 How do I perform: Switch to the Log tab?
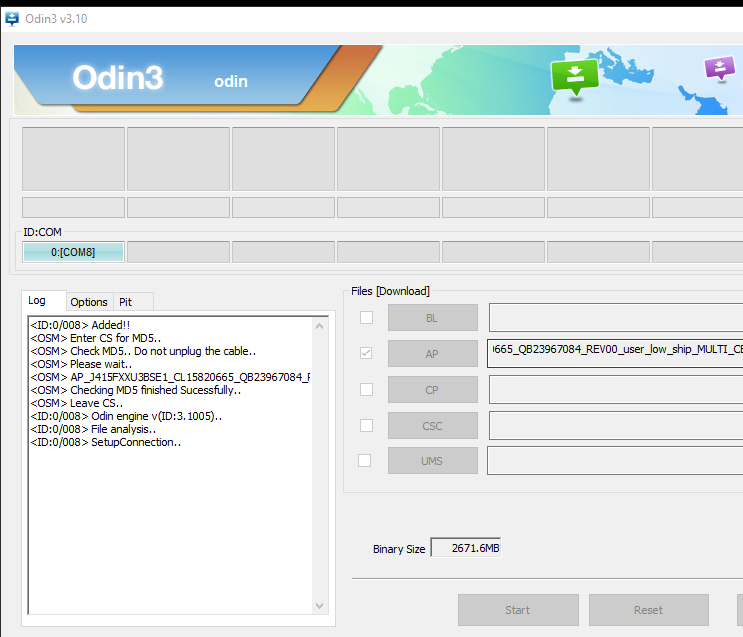pos(44,300)
